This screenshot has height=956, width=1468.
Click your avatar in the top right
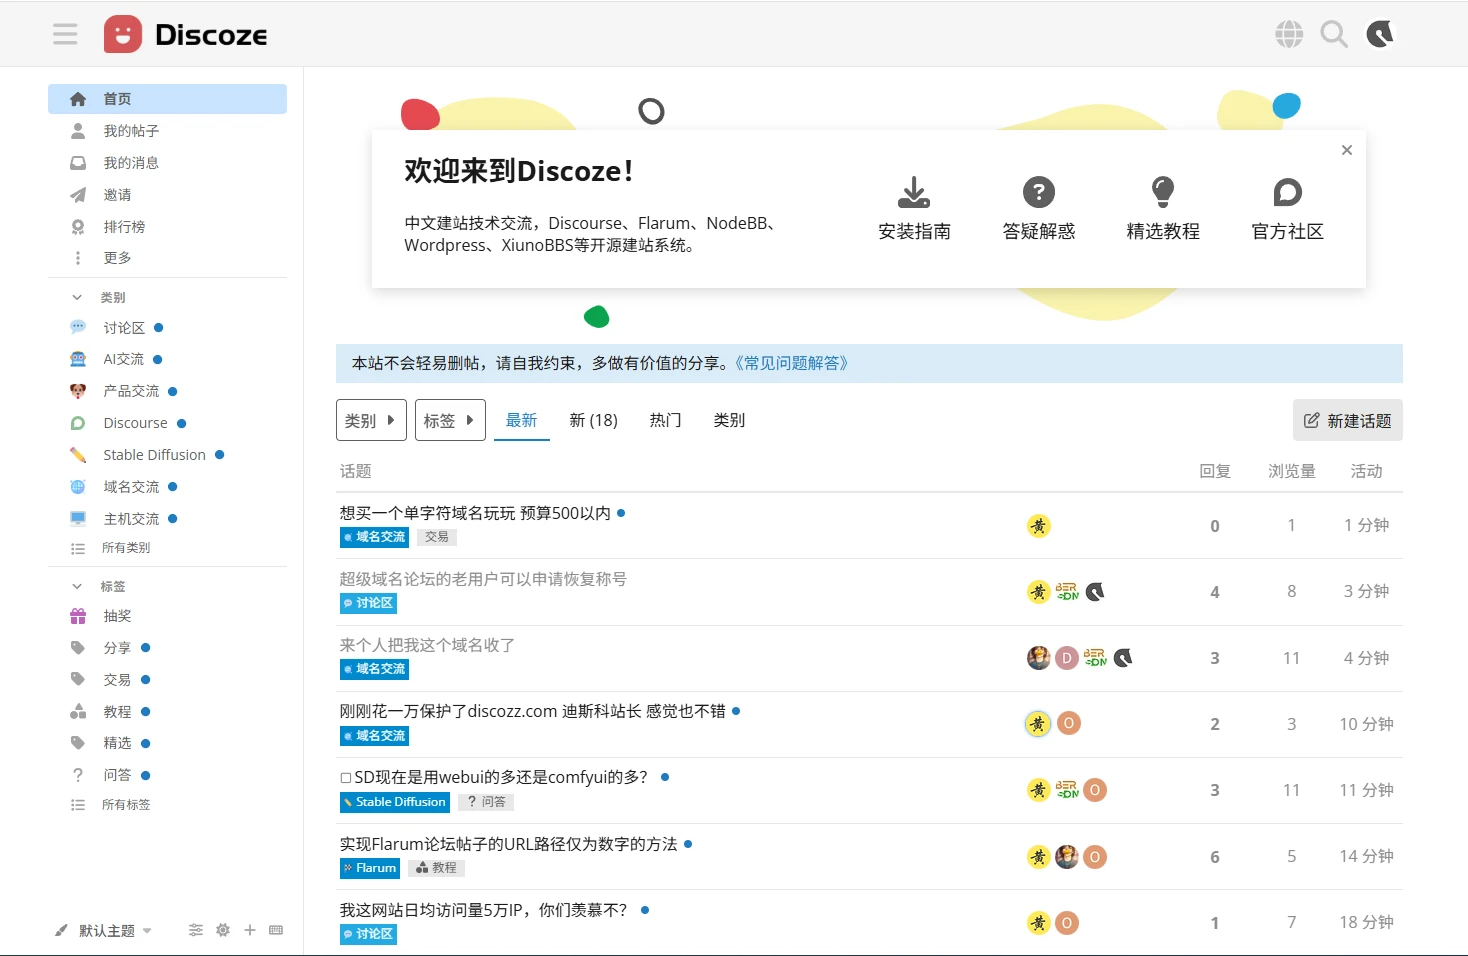[x=1380, y=33]
